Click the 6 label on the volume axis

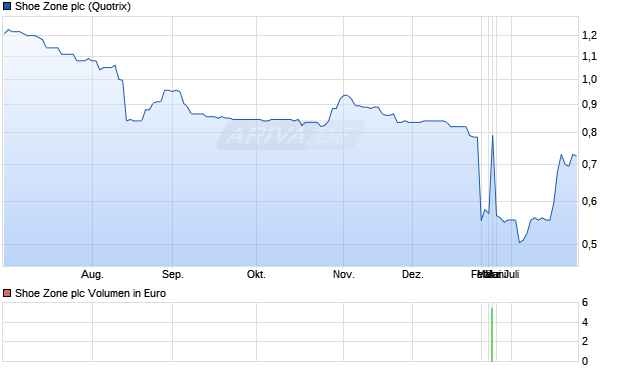[x=585, y=303]
